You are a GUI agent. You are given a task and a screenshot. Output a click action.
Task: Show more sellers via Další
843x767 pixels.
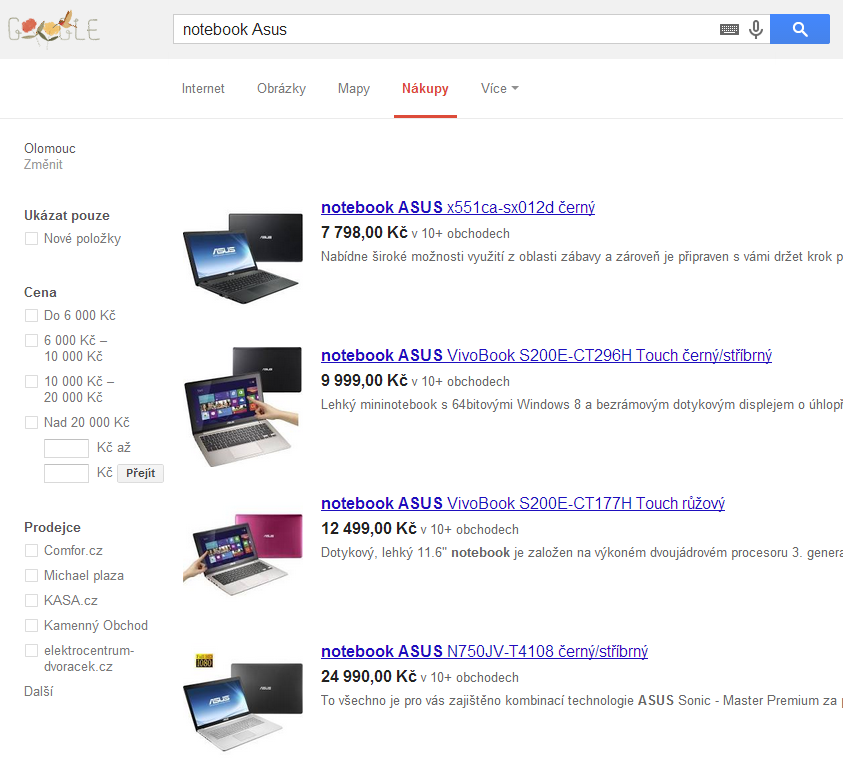(39, 691)
